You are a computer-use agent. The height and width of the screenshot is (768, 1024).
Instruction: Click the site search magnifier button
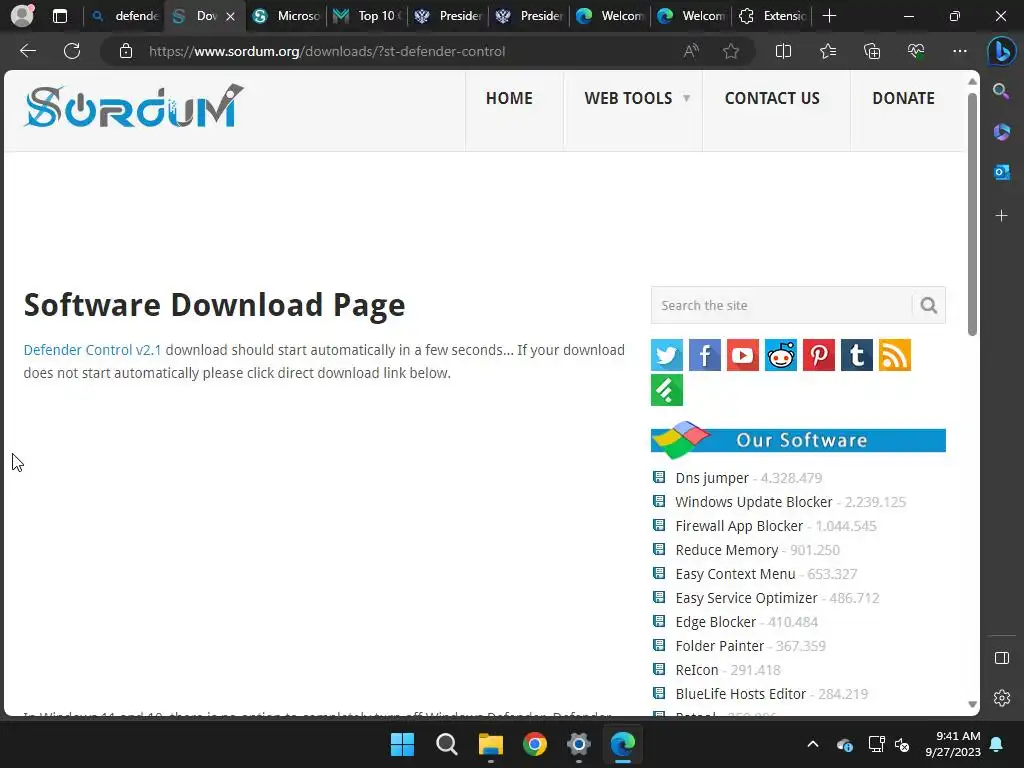point(929,305)
